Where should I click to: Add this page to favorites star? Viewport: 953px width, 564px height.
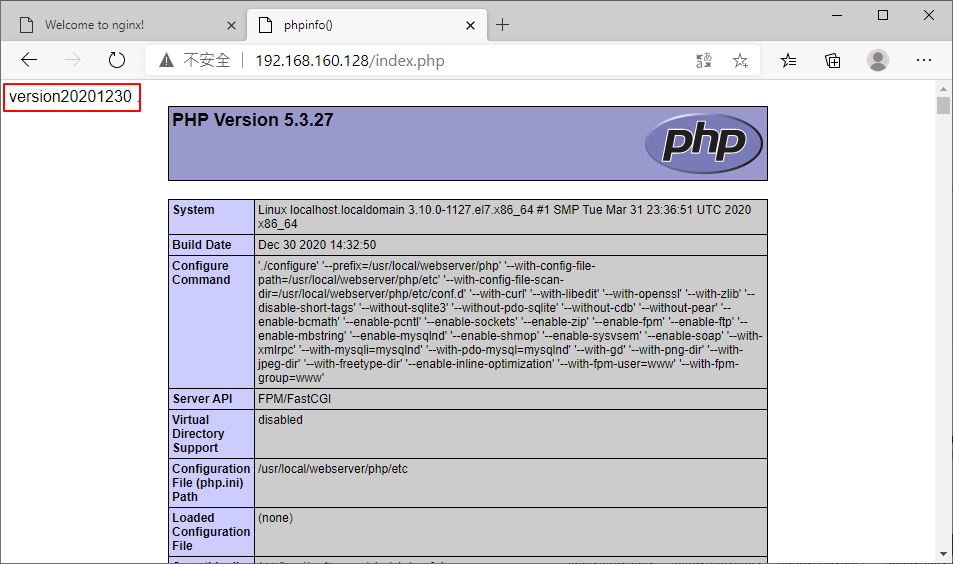point(740,60)
